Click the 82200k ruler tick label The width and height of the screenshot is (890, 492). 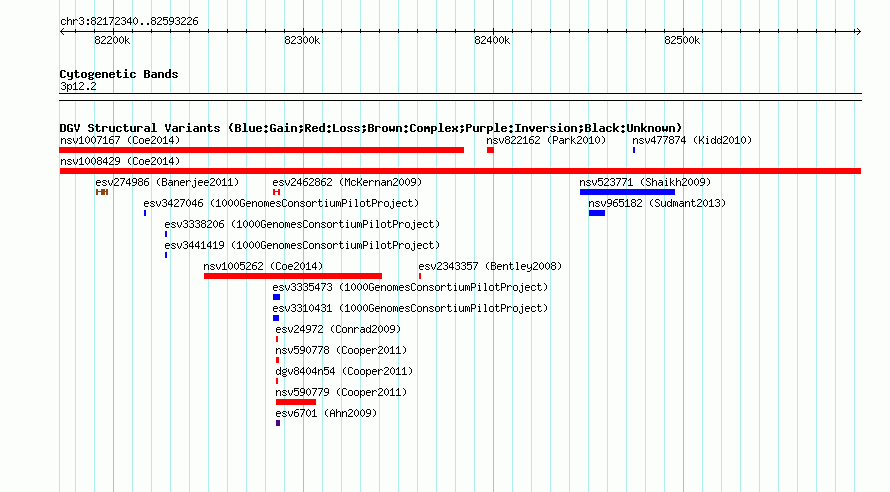point(112,40)
